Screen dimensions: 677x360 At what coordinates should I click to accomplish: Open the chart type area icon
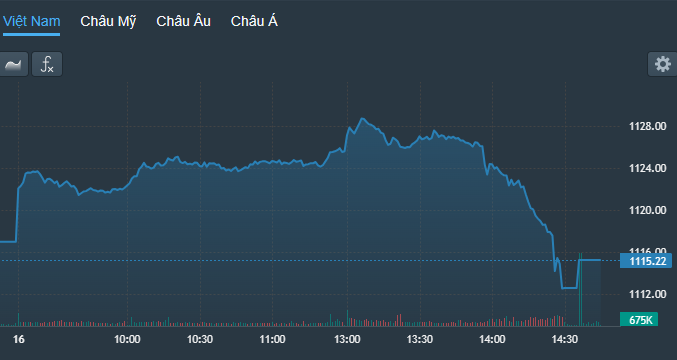point(13,64)
